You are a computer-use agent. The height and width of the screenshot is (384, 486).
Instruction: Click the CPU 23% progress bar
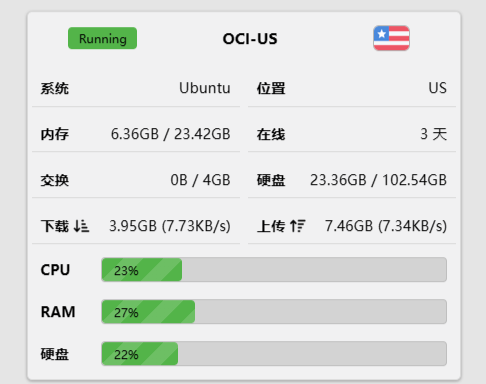click(x=274, y=270)
